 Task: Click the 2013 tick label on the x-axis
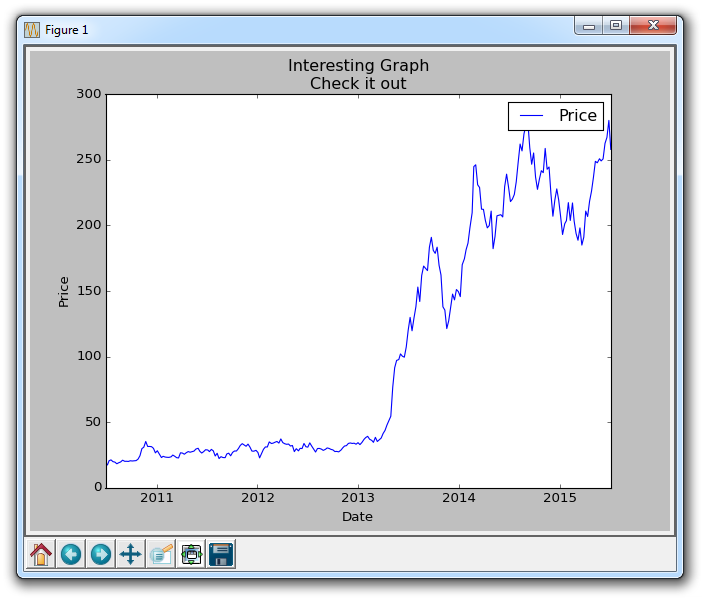point(358,498)
